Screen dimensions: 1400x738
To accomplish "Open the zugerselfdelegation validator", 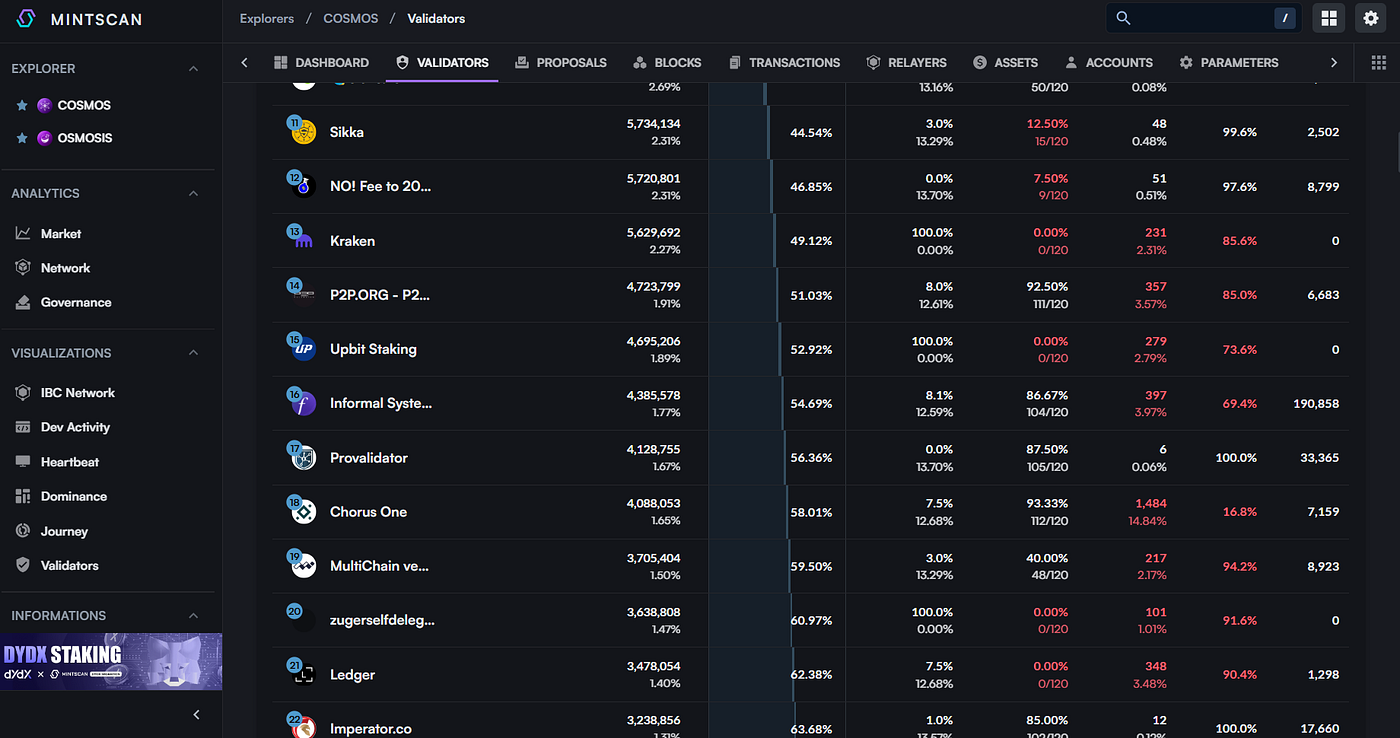I will click(382, 620).
